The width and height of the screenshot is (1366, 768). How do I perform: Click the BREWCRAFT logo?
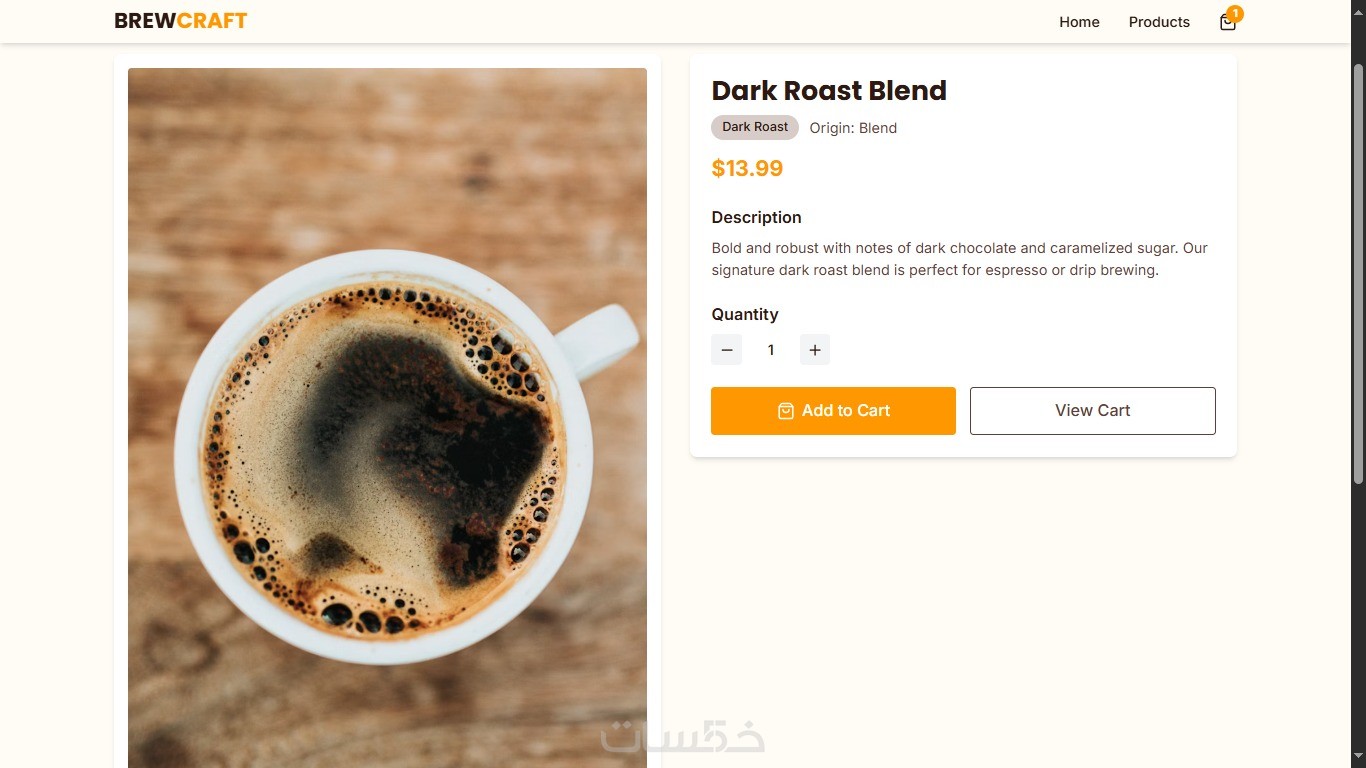[181, 21]
